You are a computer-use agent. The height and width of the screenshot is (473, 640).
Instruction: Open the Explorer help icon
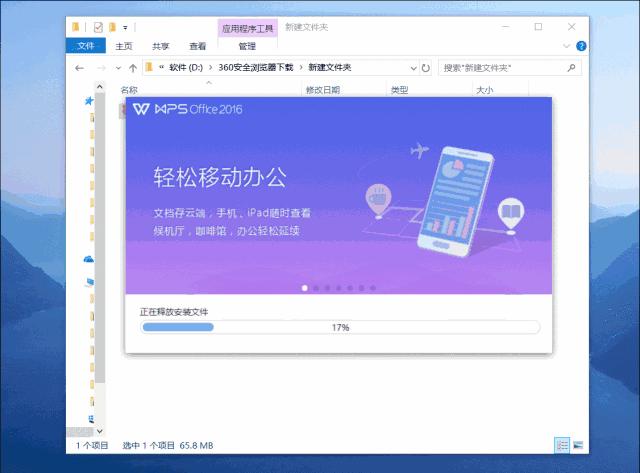click(x=581, y=46)
